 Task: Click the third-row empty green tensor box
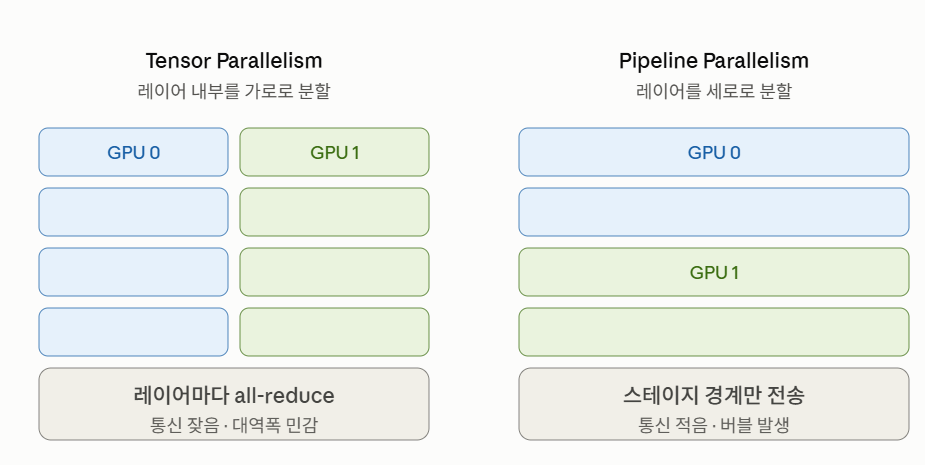334,272
